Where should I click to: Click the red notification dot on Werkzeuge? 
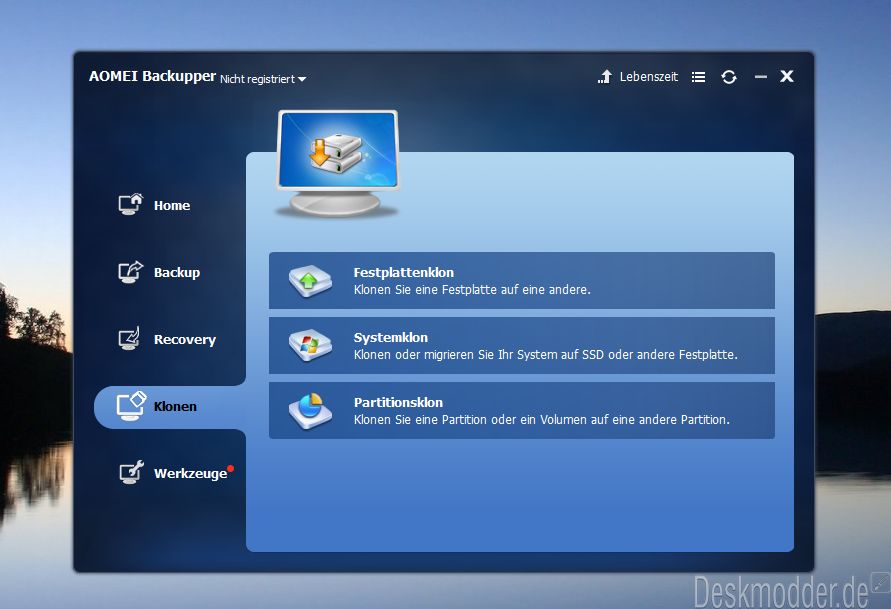click(230, 469)
